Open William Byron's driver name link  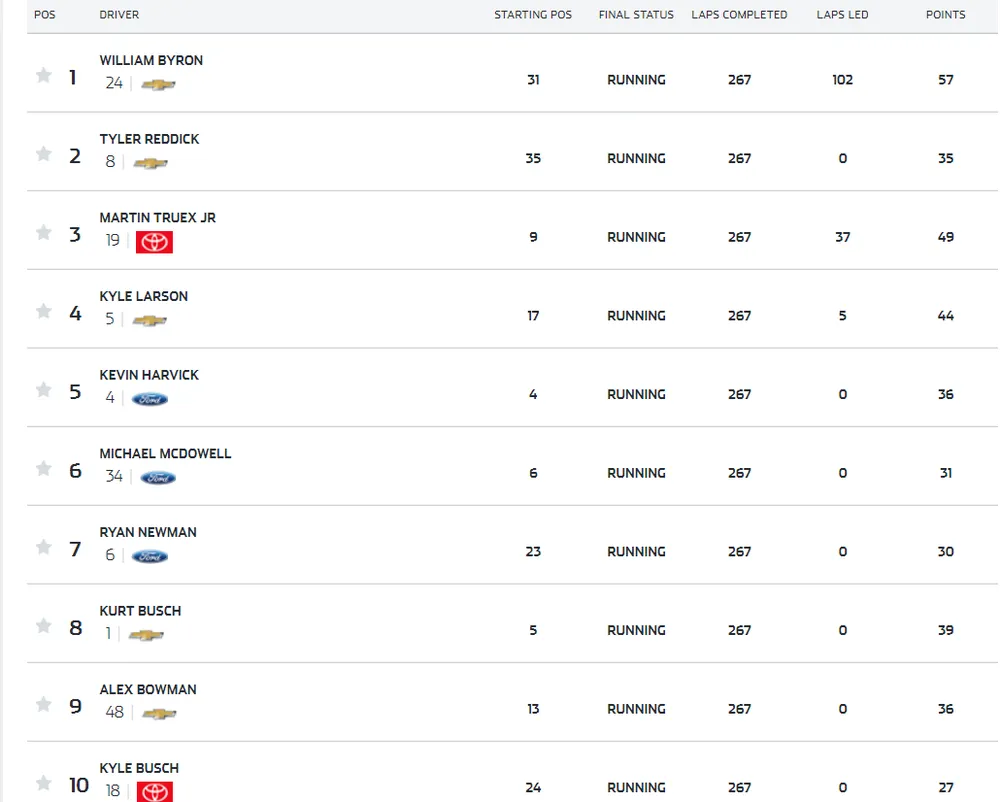point(151,60)
